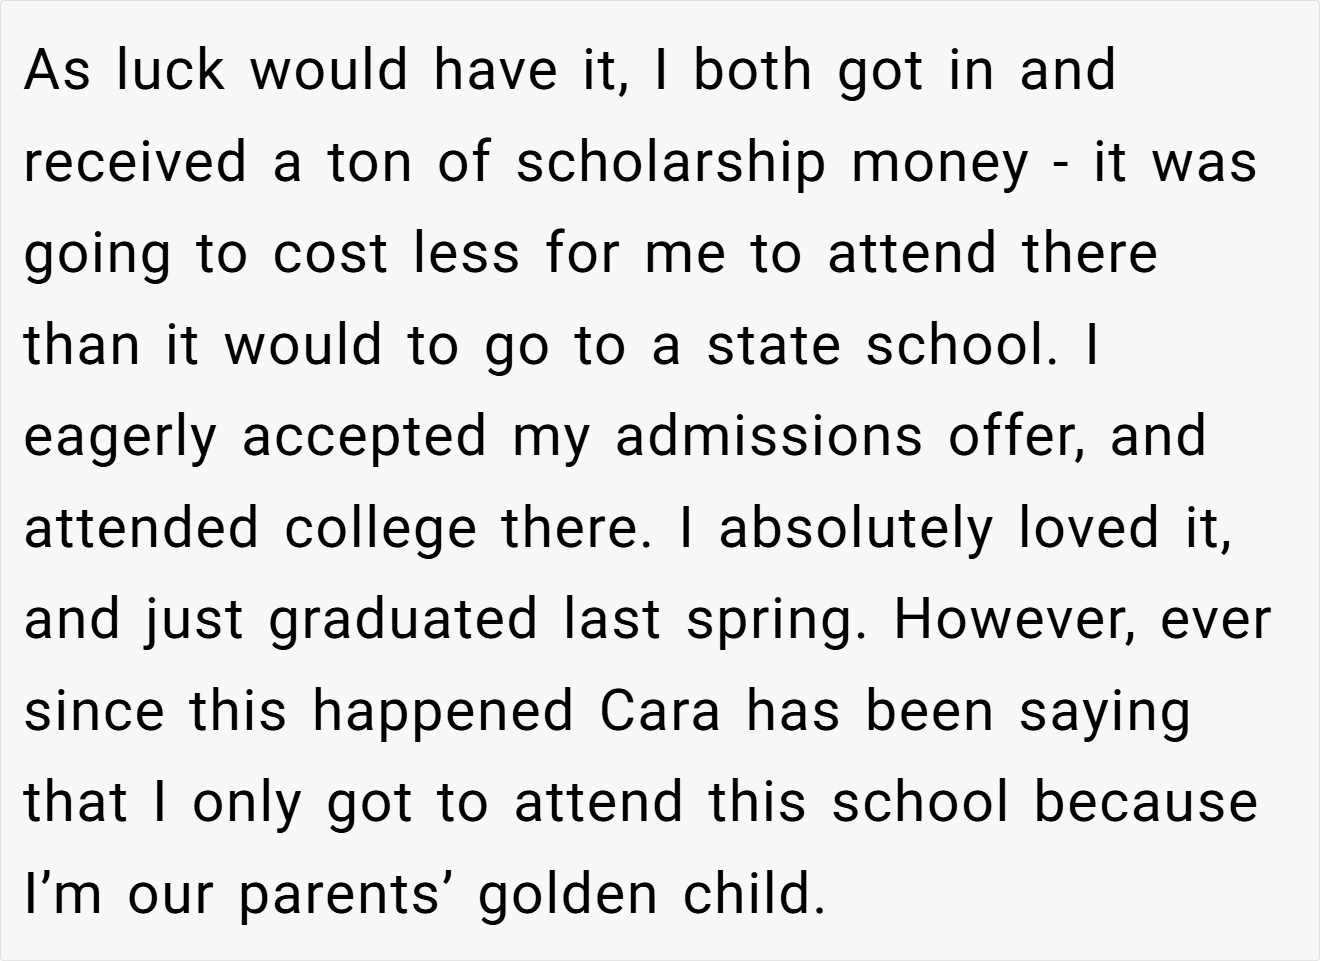Click the word "luck" in the first line
This screenshot has height=961, width=1320.
point(170,71)
